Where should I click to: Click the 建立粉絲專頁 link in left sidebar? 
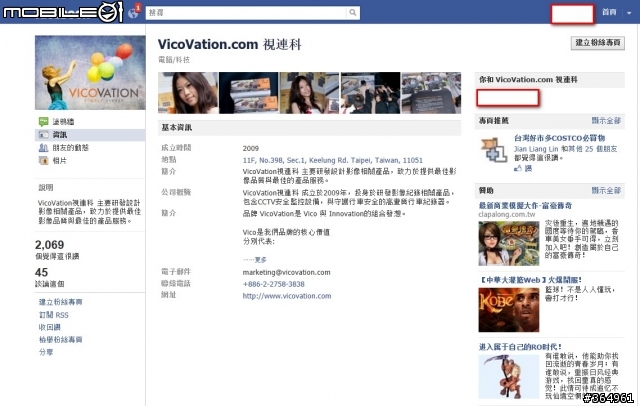(x=60, y=302)
